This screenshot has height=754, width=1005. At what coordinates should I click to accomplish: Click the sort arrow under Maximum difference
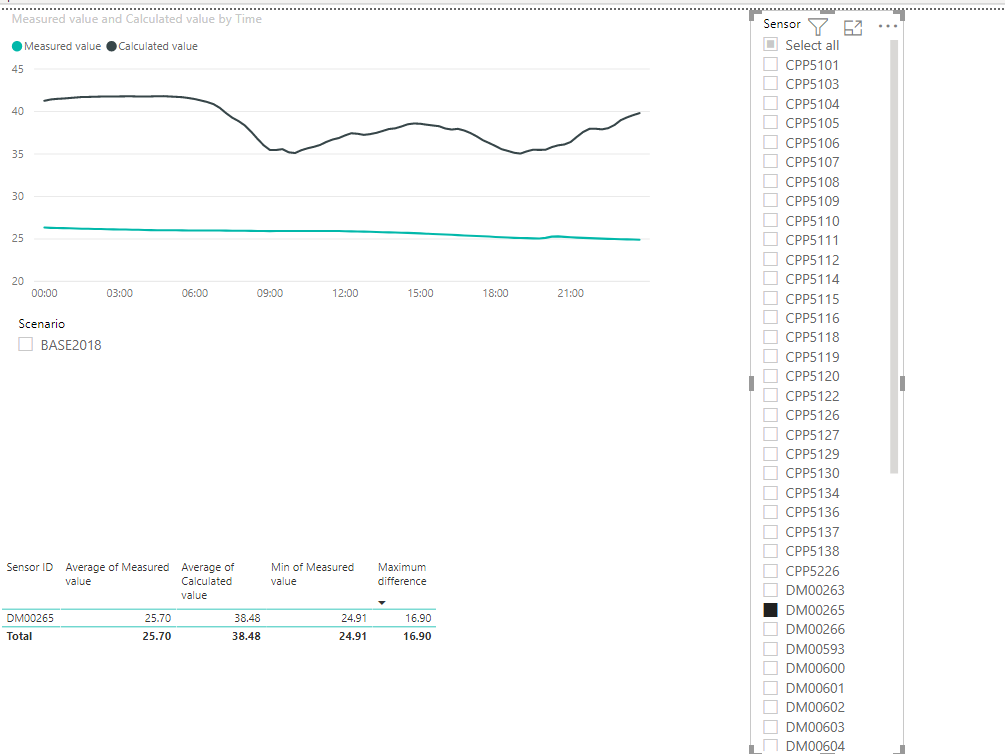click(382, 603)
